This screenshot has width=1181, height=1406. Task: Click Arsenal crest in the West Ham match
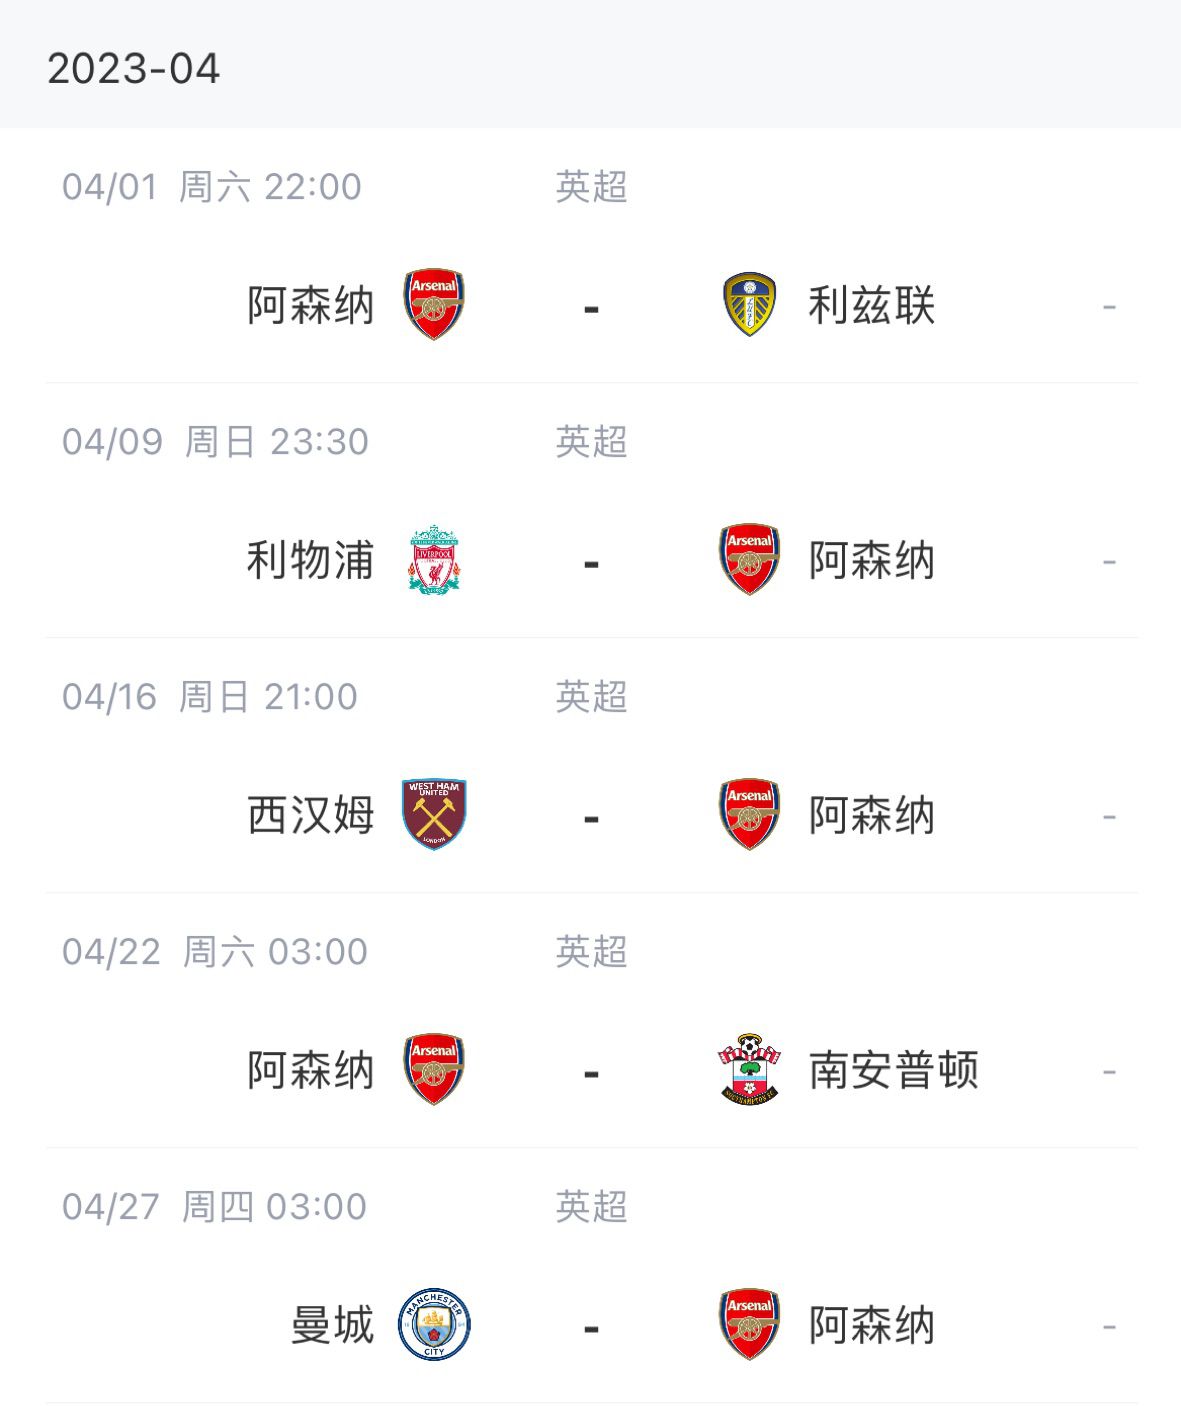pos(749,815)
